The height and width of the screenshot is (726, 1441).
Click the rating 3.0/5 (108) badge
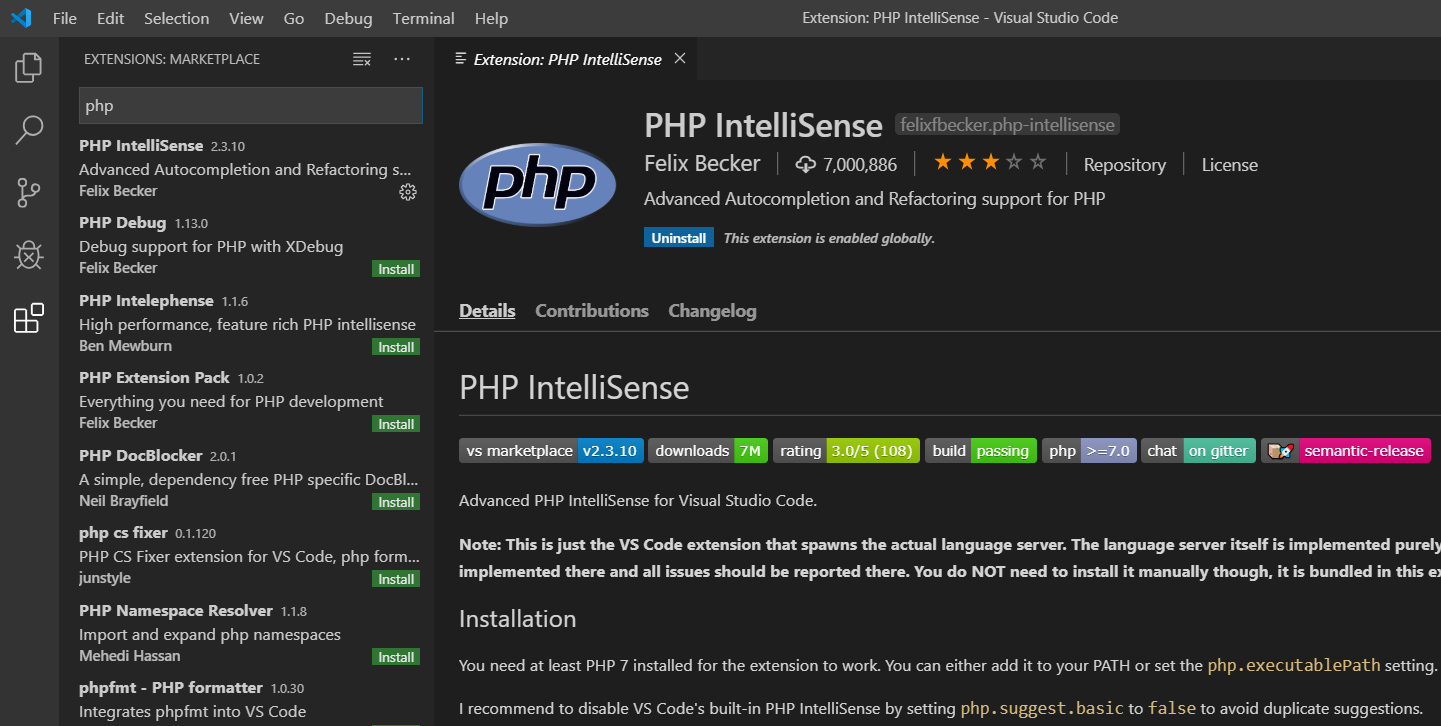[846, 451]
